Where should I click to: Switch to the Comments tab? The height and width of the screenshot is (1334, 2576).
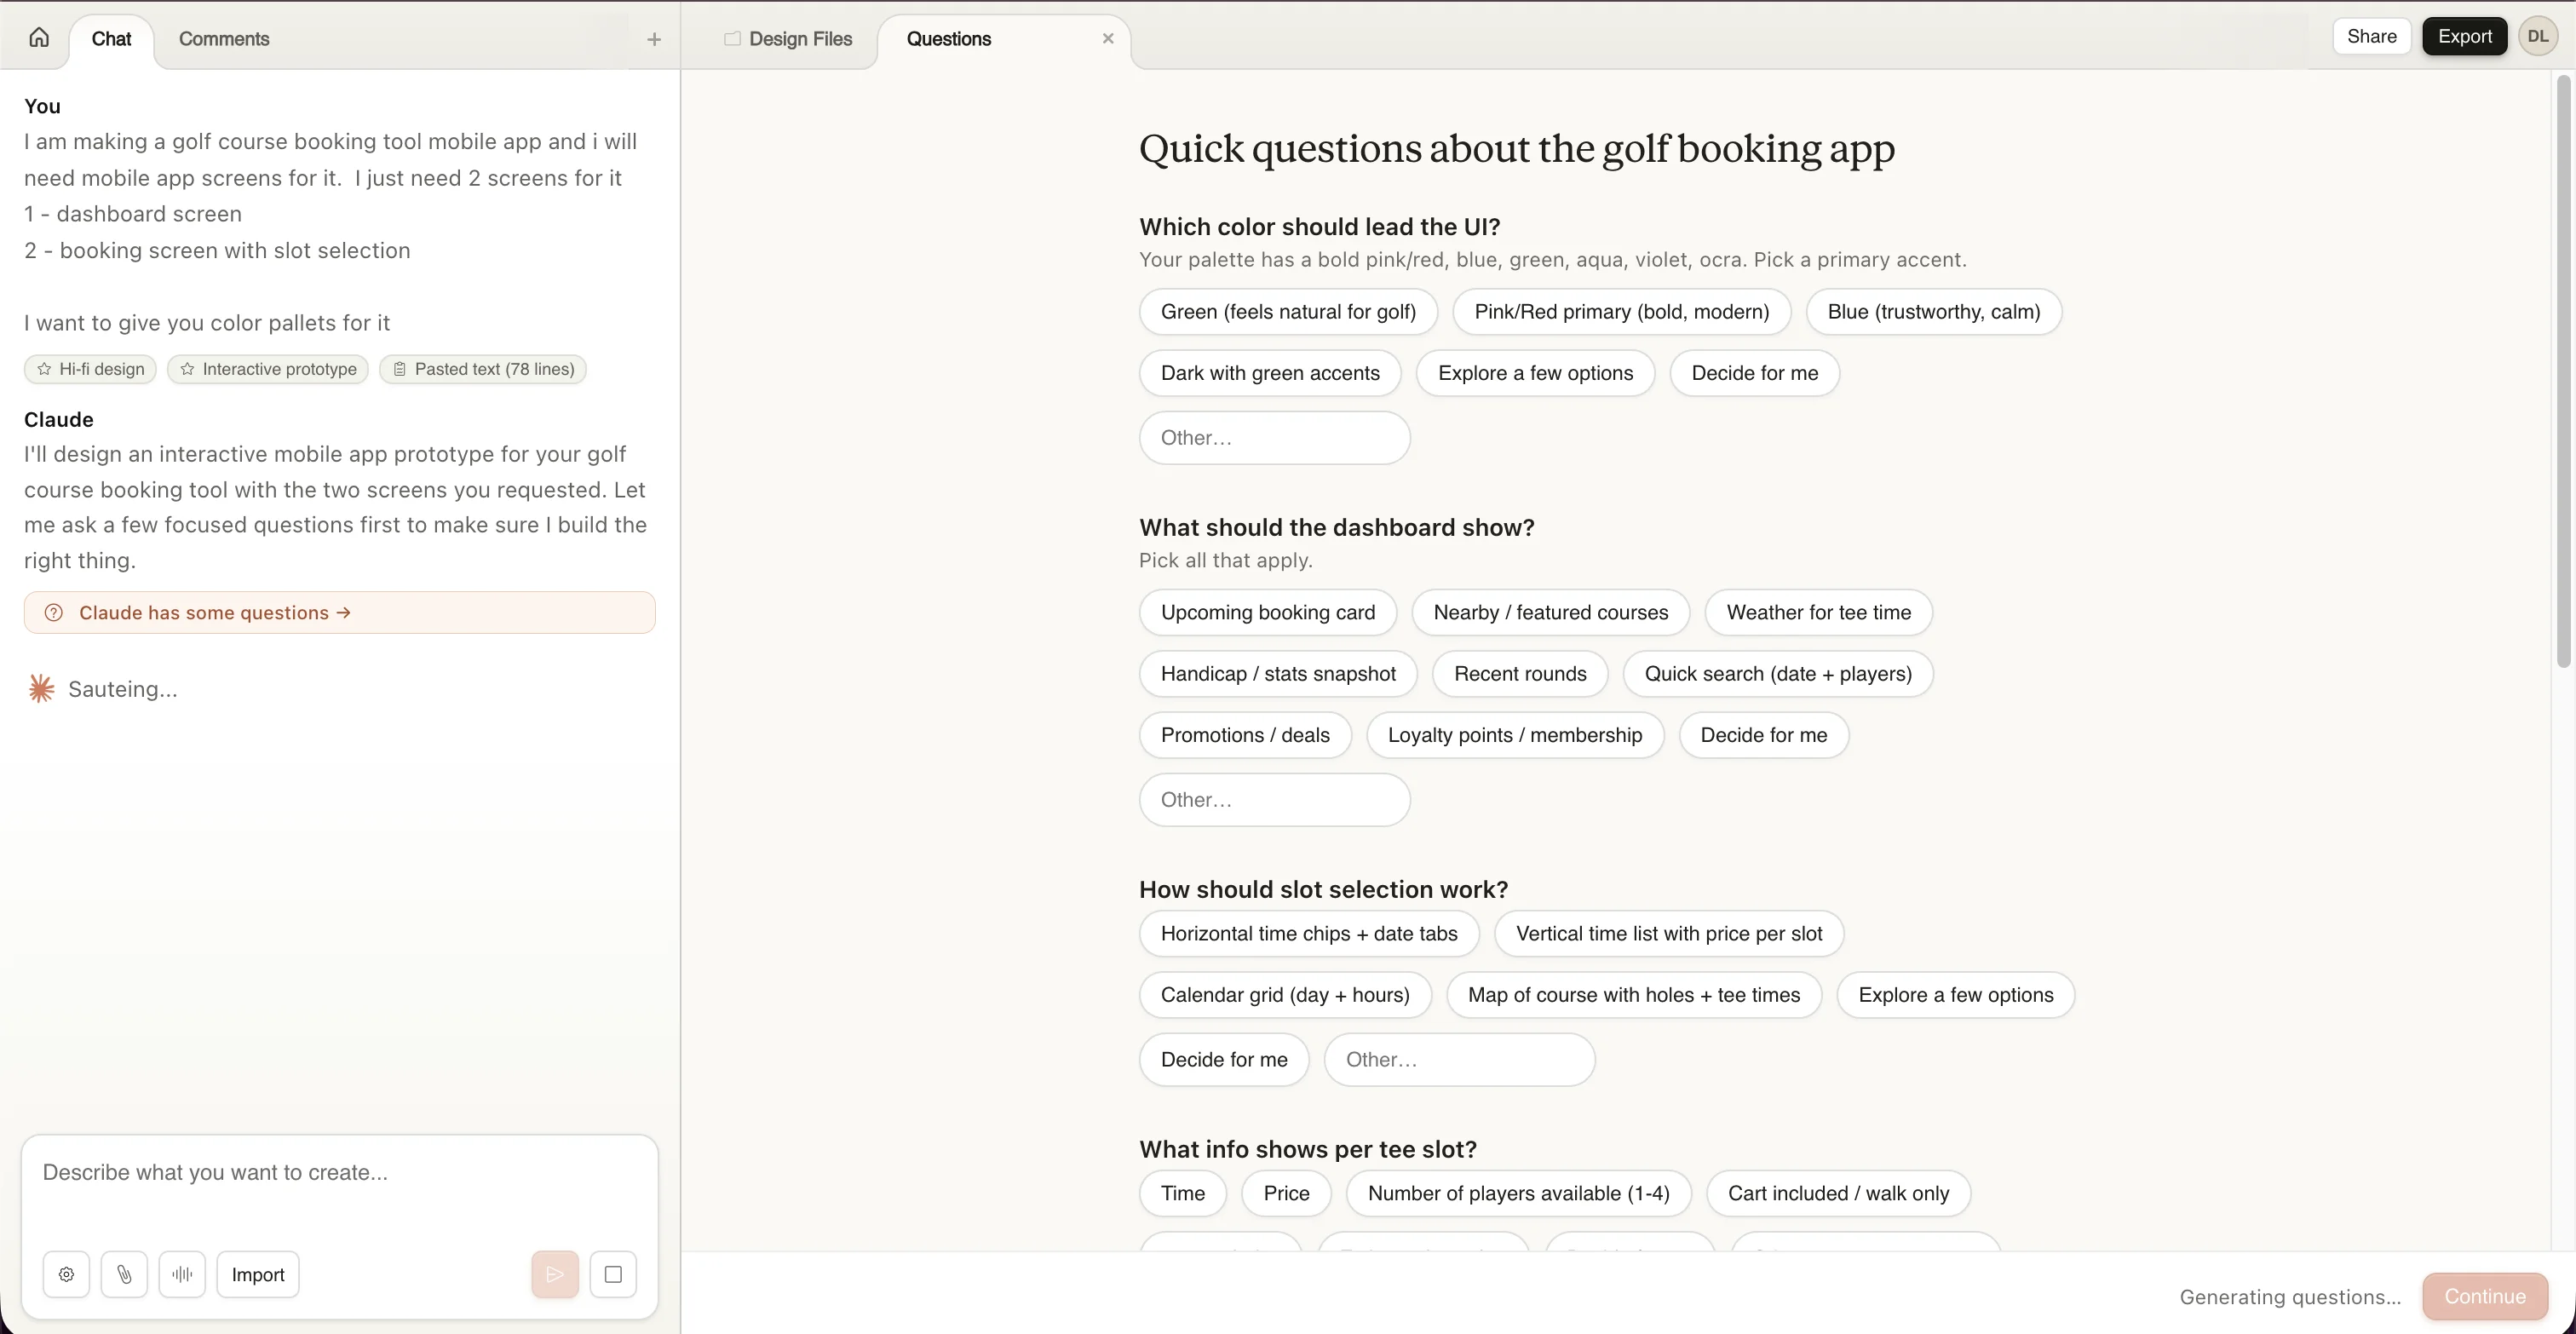click(224, 39)
